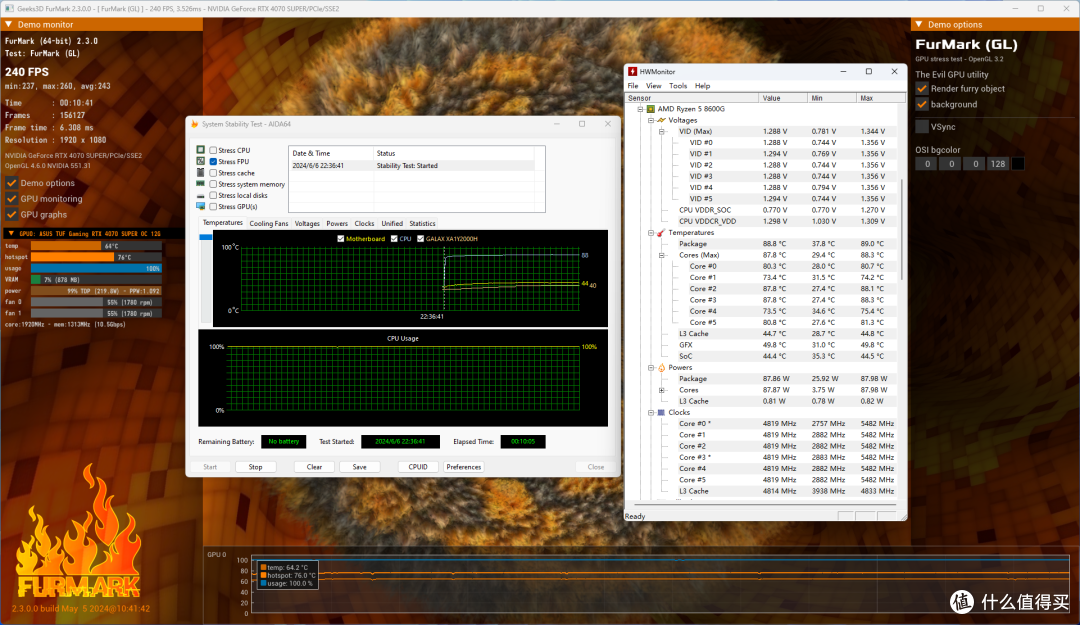Collapse the Powers node in HWMonitor
Screen dimensions: 1080x625
click(x=651, y=367)
